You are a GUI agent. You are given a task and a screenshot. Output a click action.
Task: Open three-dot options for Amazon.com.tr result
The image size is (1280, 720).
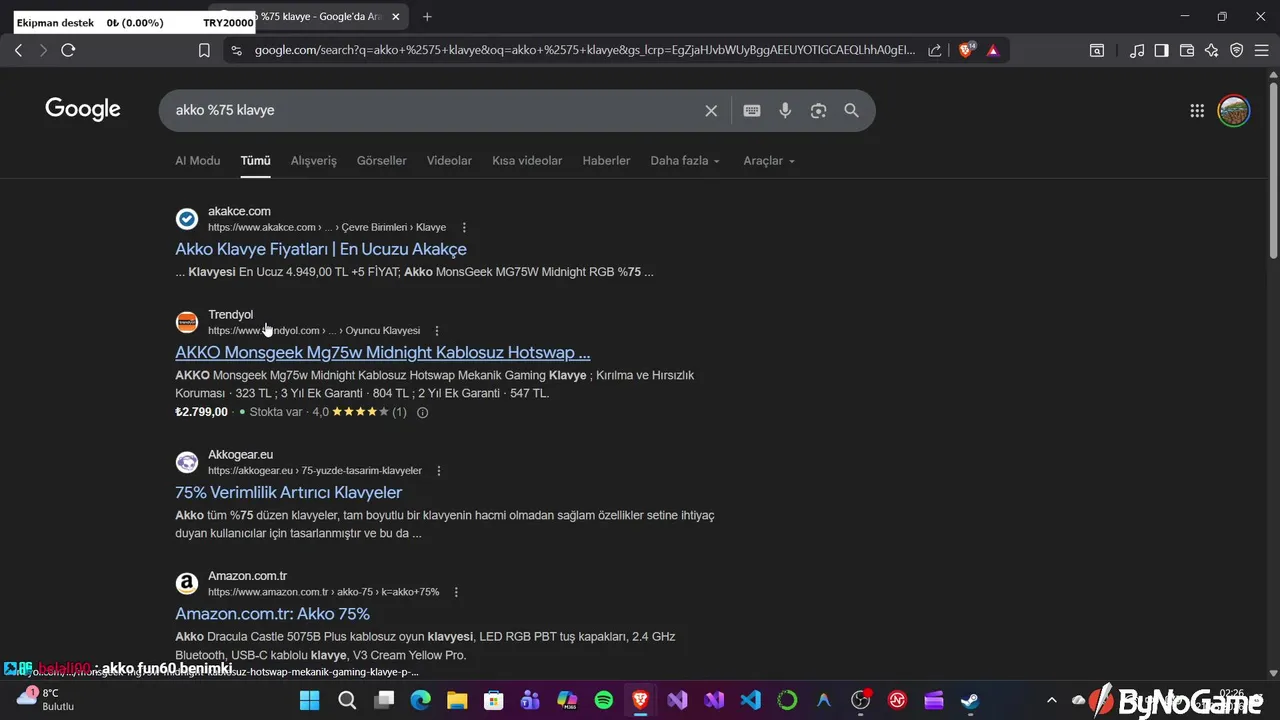point(456,592)
